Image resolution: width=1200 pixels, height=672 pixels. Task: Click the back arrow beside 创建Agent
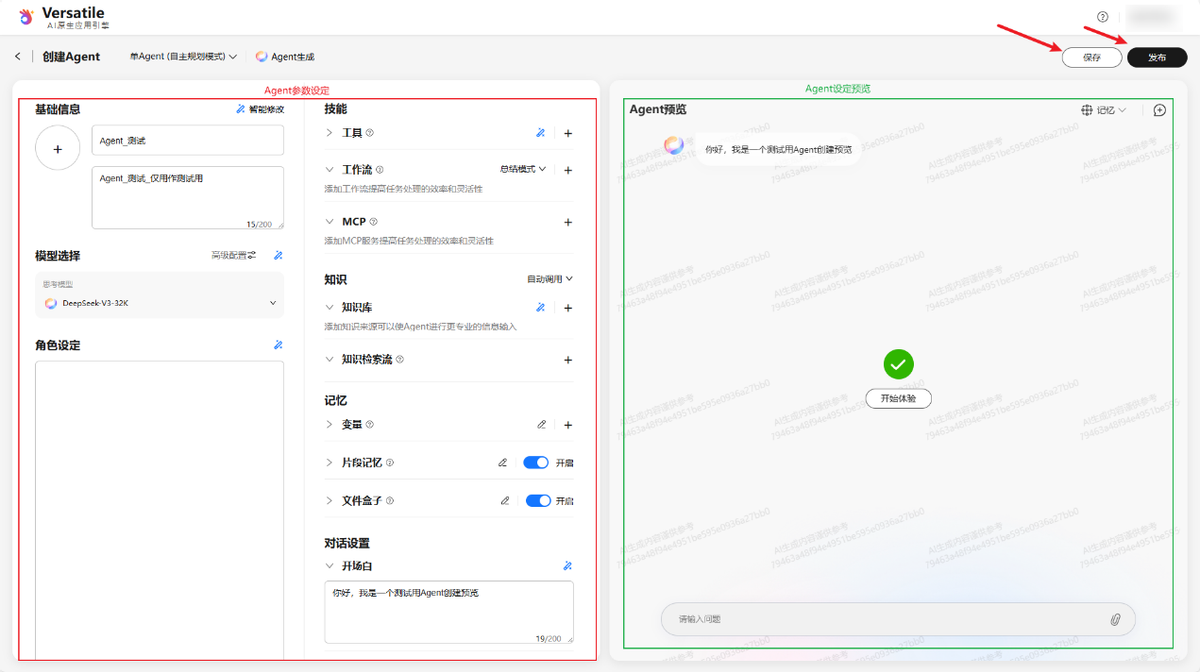(x=18, y=57)
